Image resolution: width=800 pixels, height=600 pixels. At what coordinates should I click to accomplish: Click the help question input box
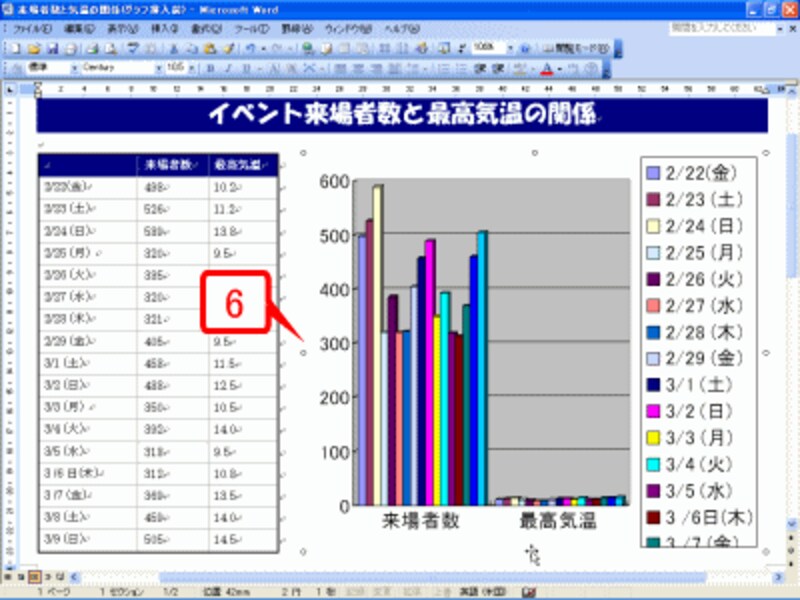tap(721, 28)
